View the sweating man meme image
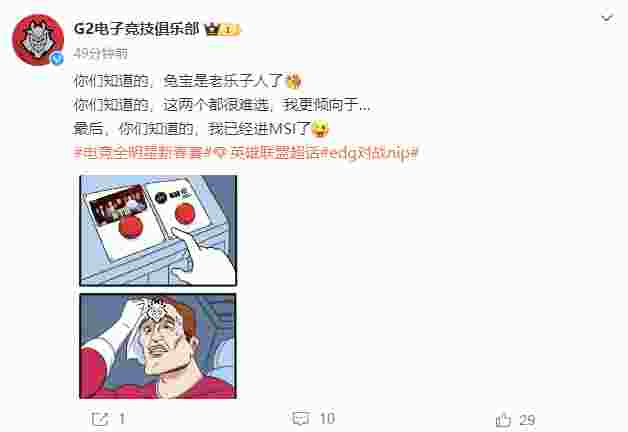 (158, 346)
